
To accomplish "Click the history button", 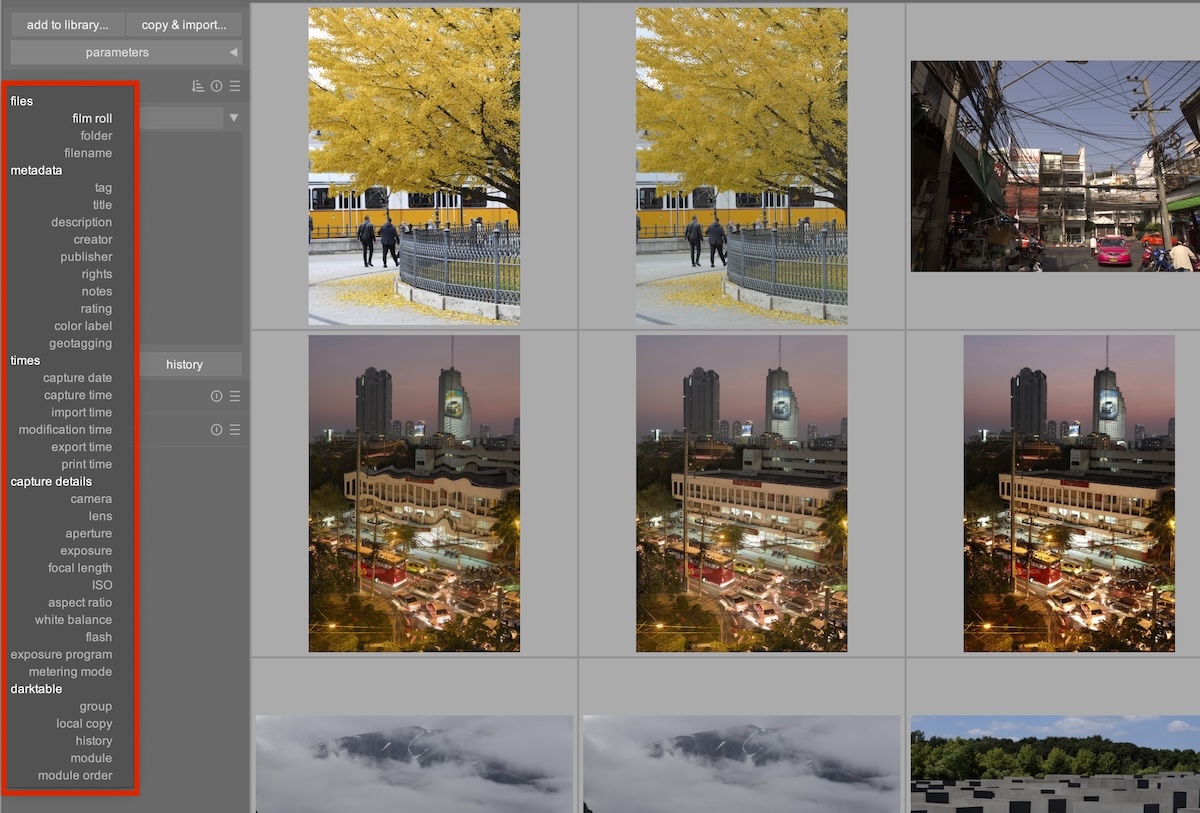I will [x=185, y=364].
